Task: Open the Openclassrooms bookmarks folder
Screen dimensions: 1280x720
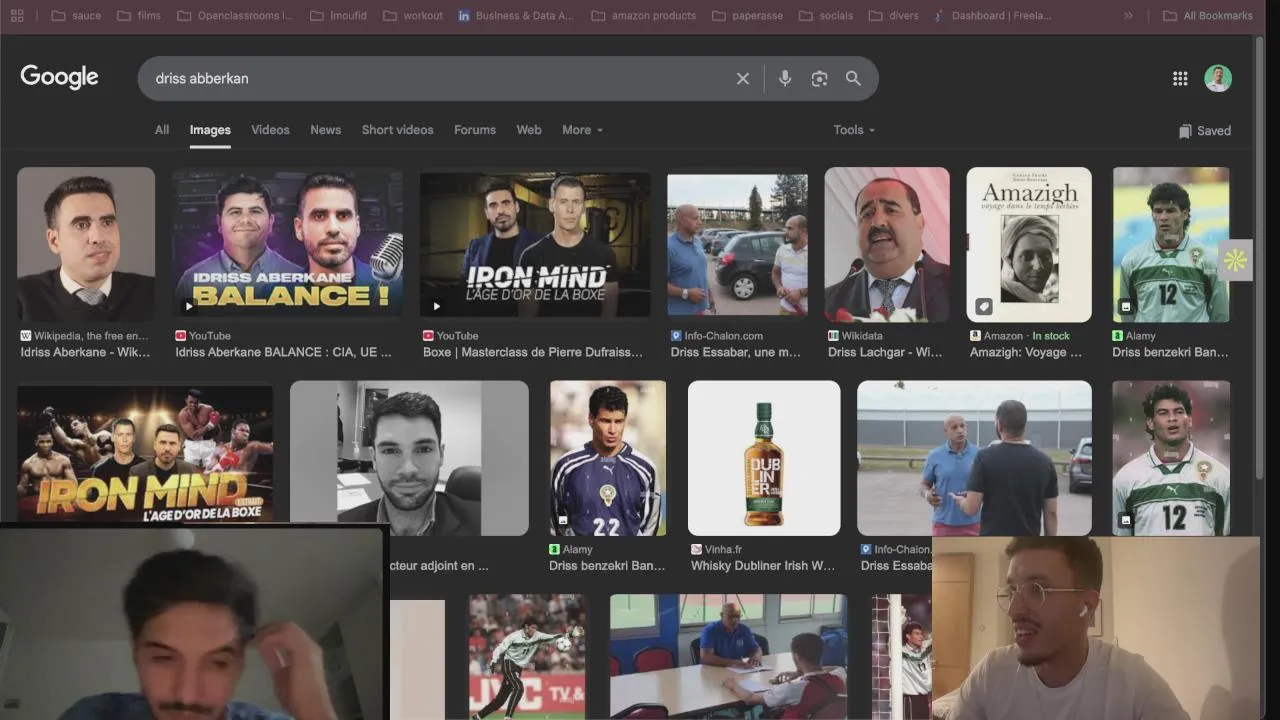Action: [235, 16]
